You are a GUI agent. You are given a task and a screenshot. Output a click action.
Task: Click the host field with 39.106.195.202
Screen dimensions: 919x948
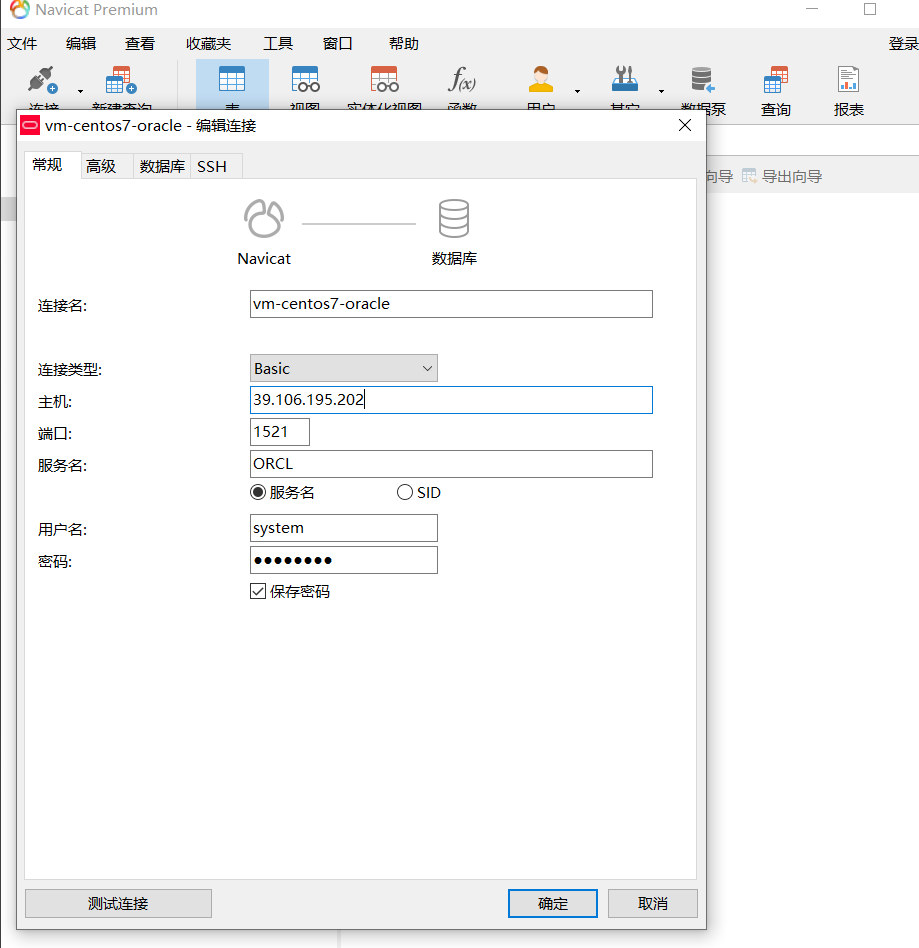click(x=451, y=400)
